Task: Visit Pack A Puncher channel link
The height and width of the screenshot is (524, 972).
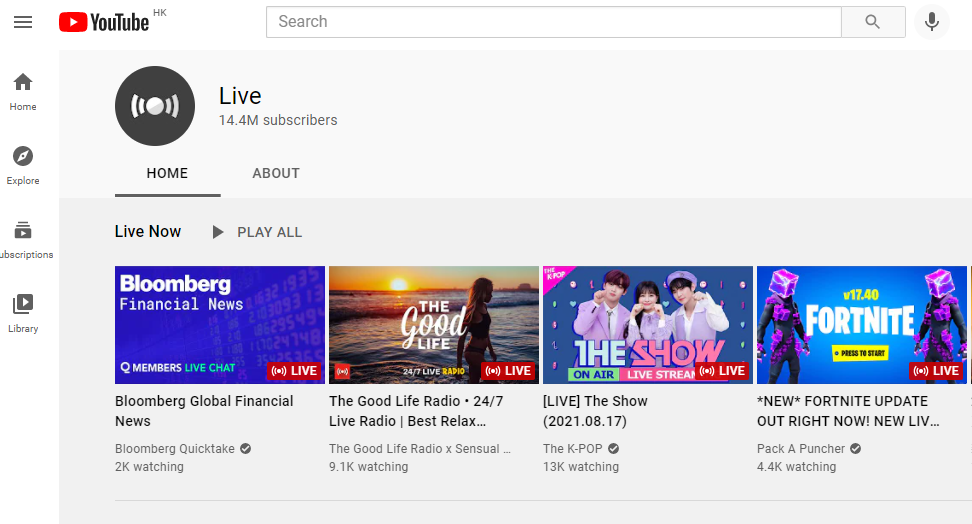Action: 801,448
